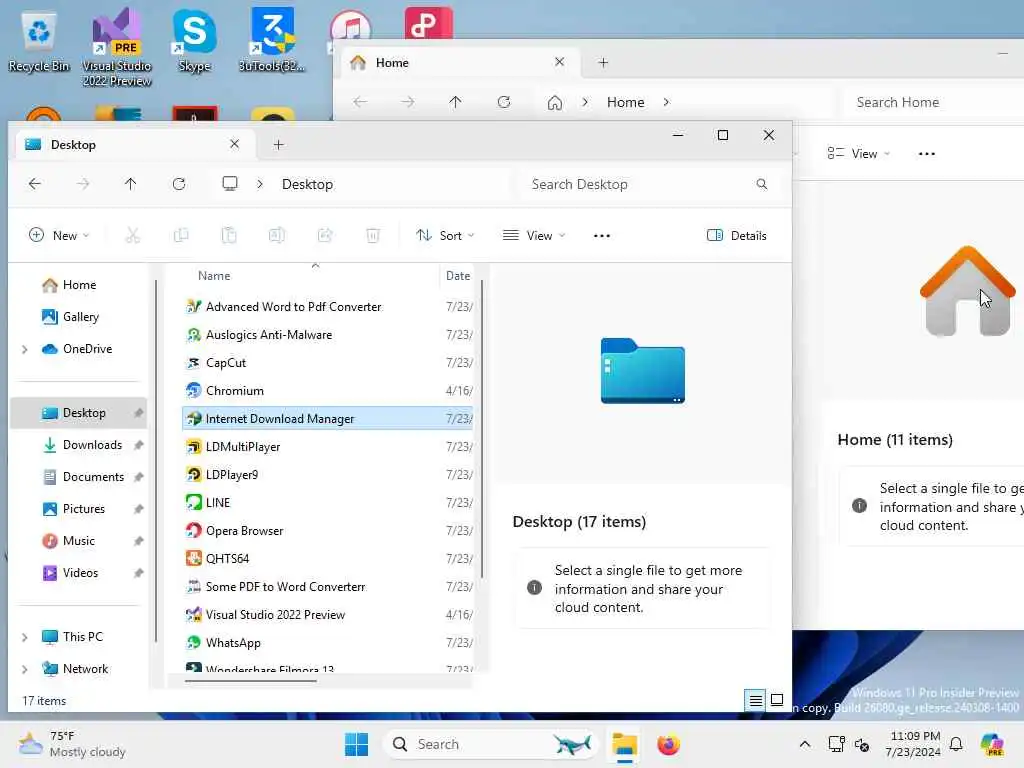Refresh the Home window behind
The width and height of the screenshot is (1024, 768).
click(504, 102)
